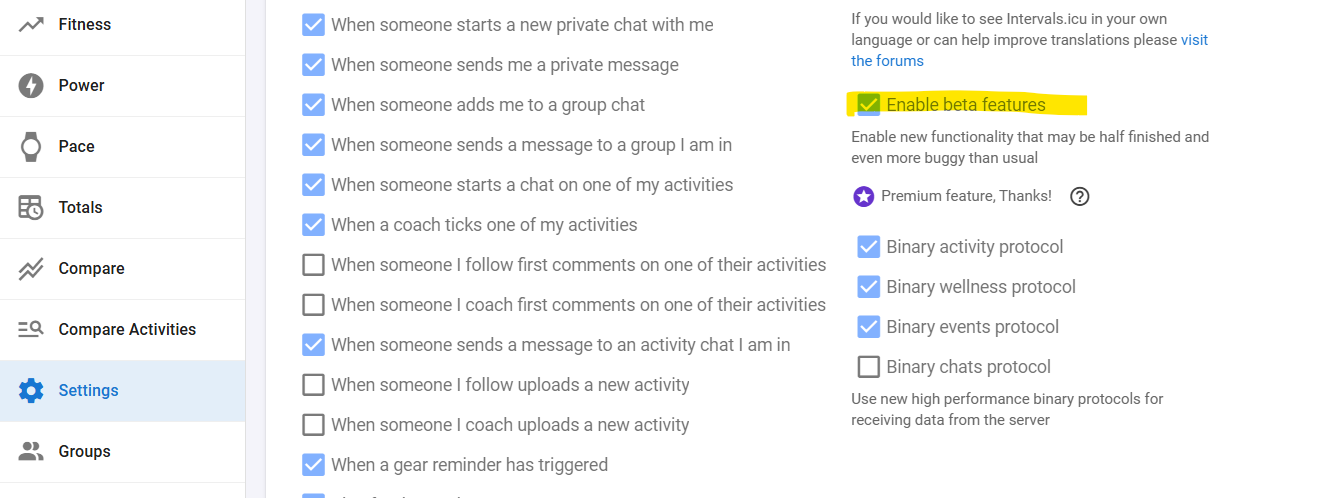Click the Totals table icon

click(31, 208)
